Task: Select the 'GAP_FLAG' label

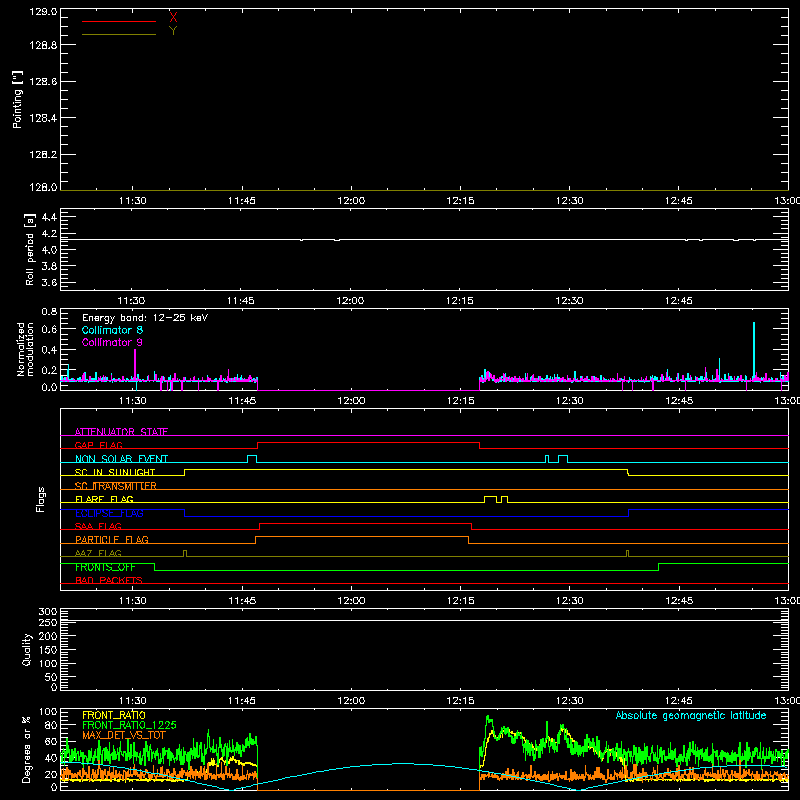Action: click(98, 445)
